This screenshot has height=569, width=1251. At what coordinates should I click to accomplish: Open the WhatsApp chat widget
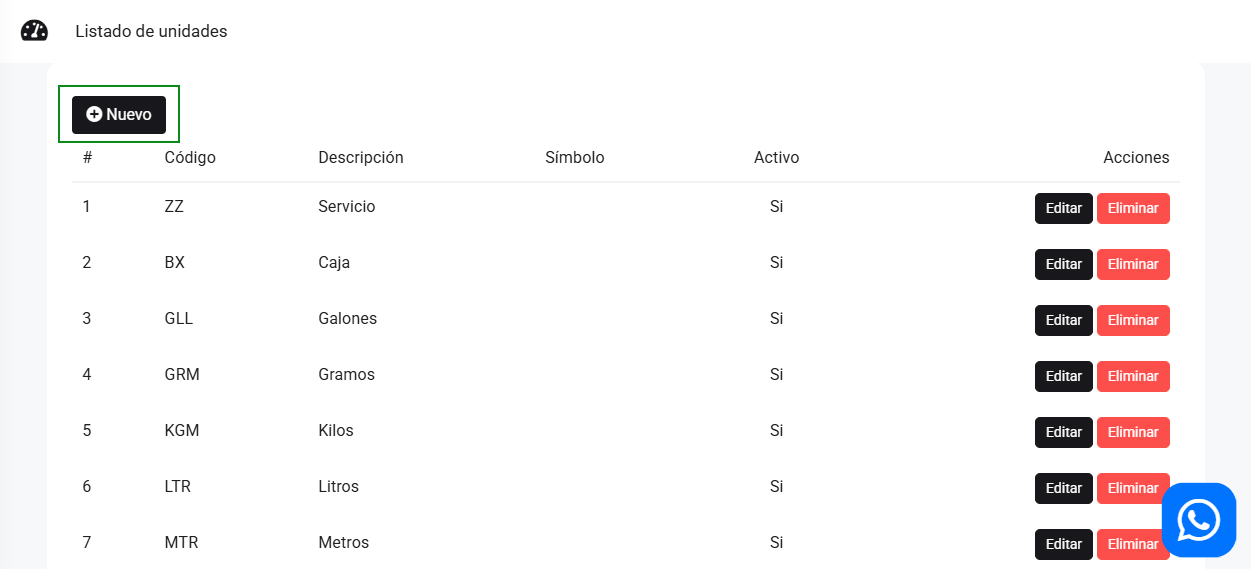coord(1198,520)
